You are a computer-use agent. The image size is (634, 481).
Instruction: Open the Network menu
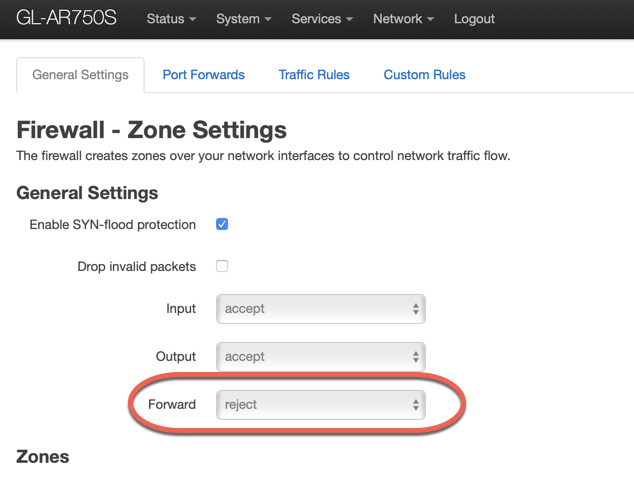(x=403, y=19)
